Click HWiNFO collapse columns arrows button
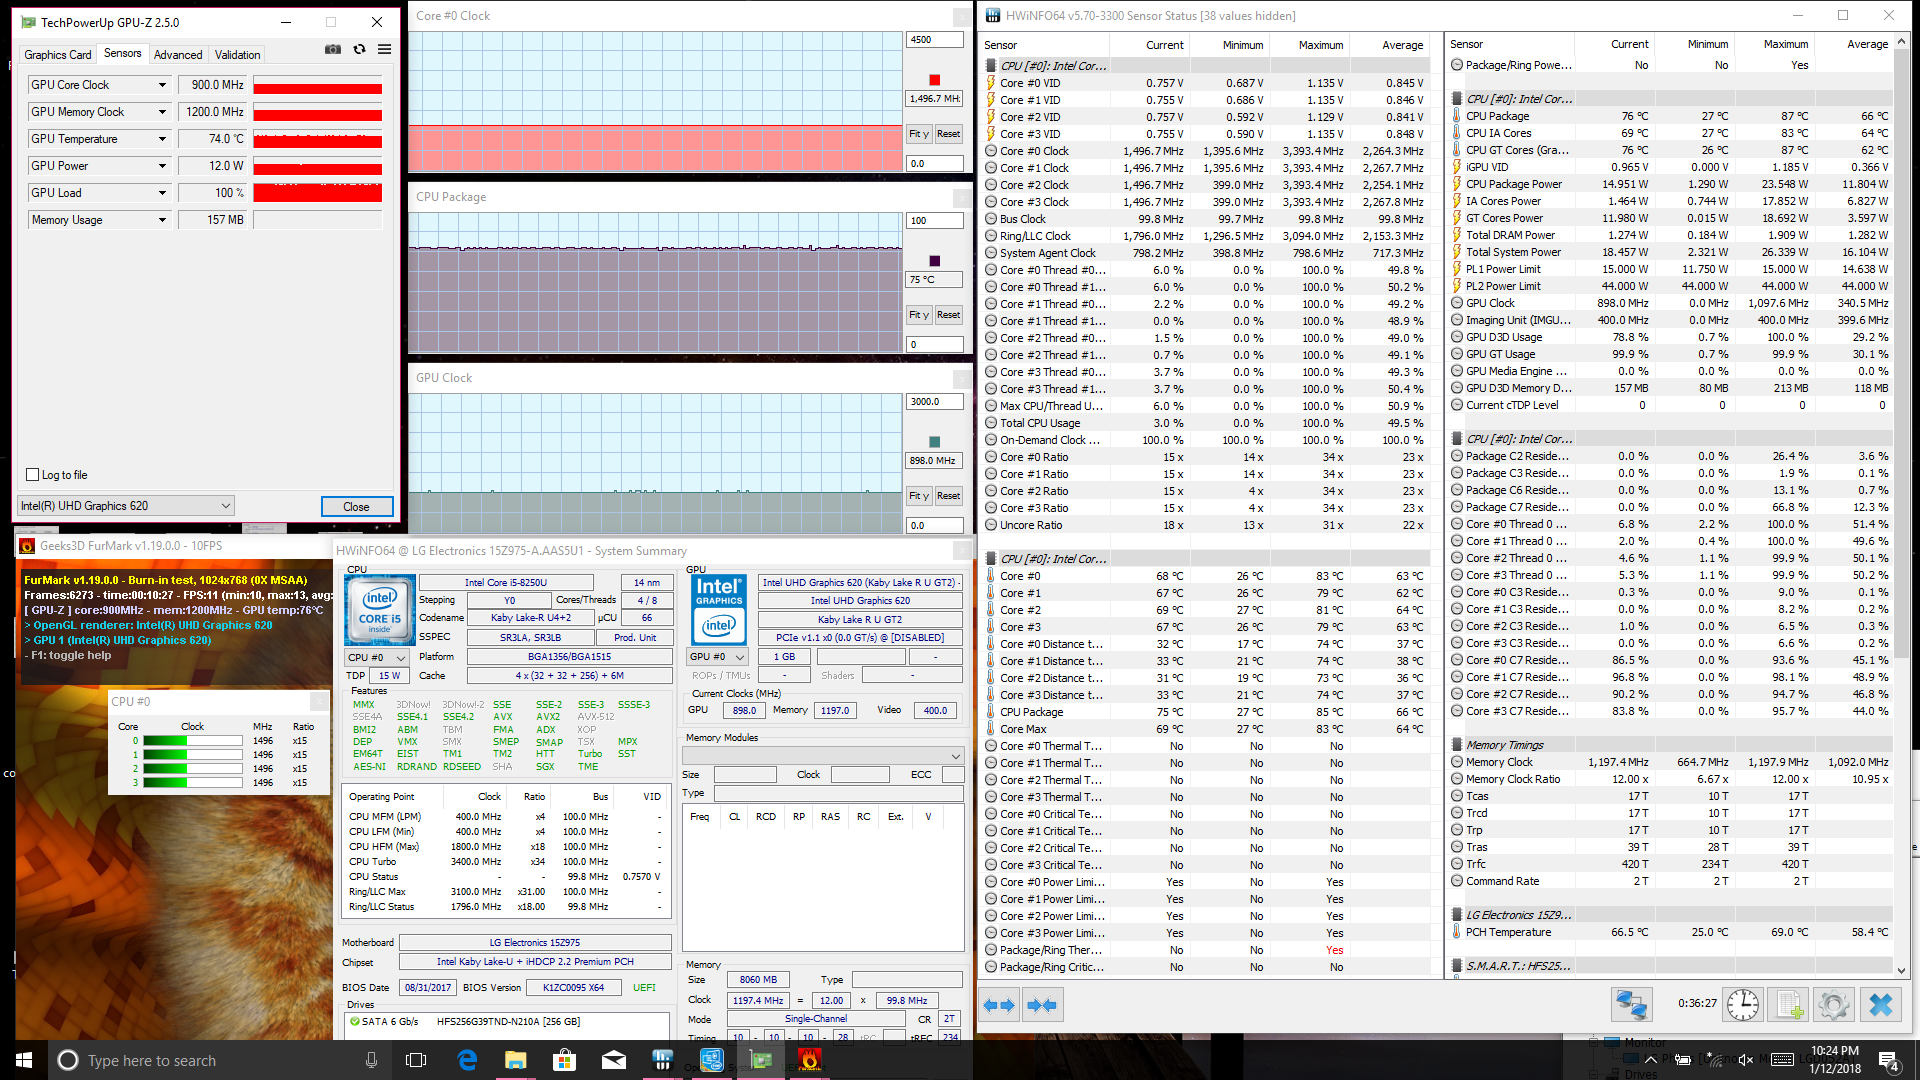 [1041, 1005]
